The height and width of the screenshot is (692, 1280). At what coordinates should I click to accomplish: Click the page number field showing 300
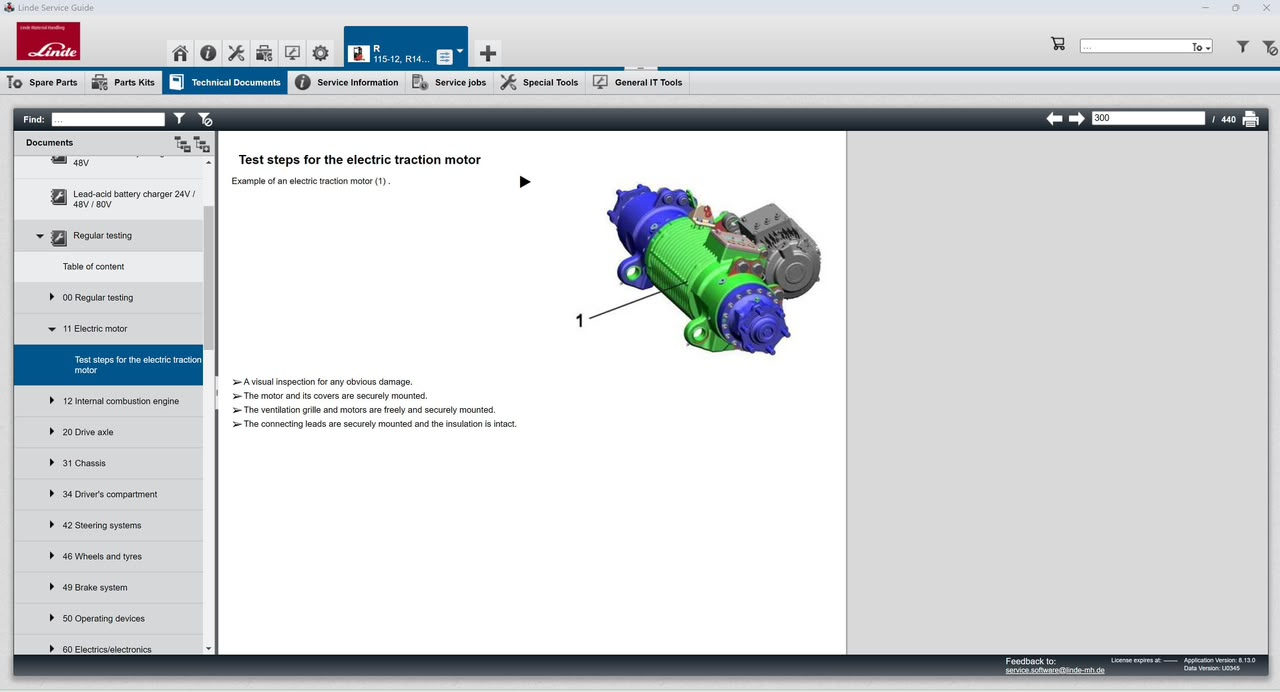point(1148,118)
